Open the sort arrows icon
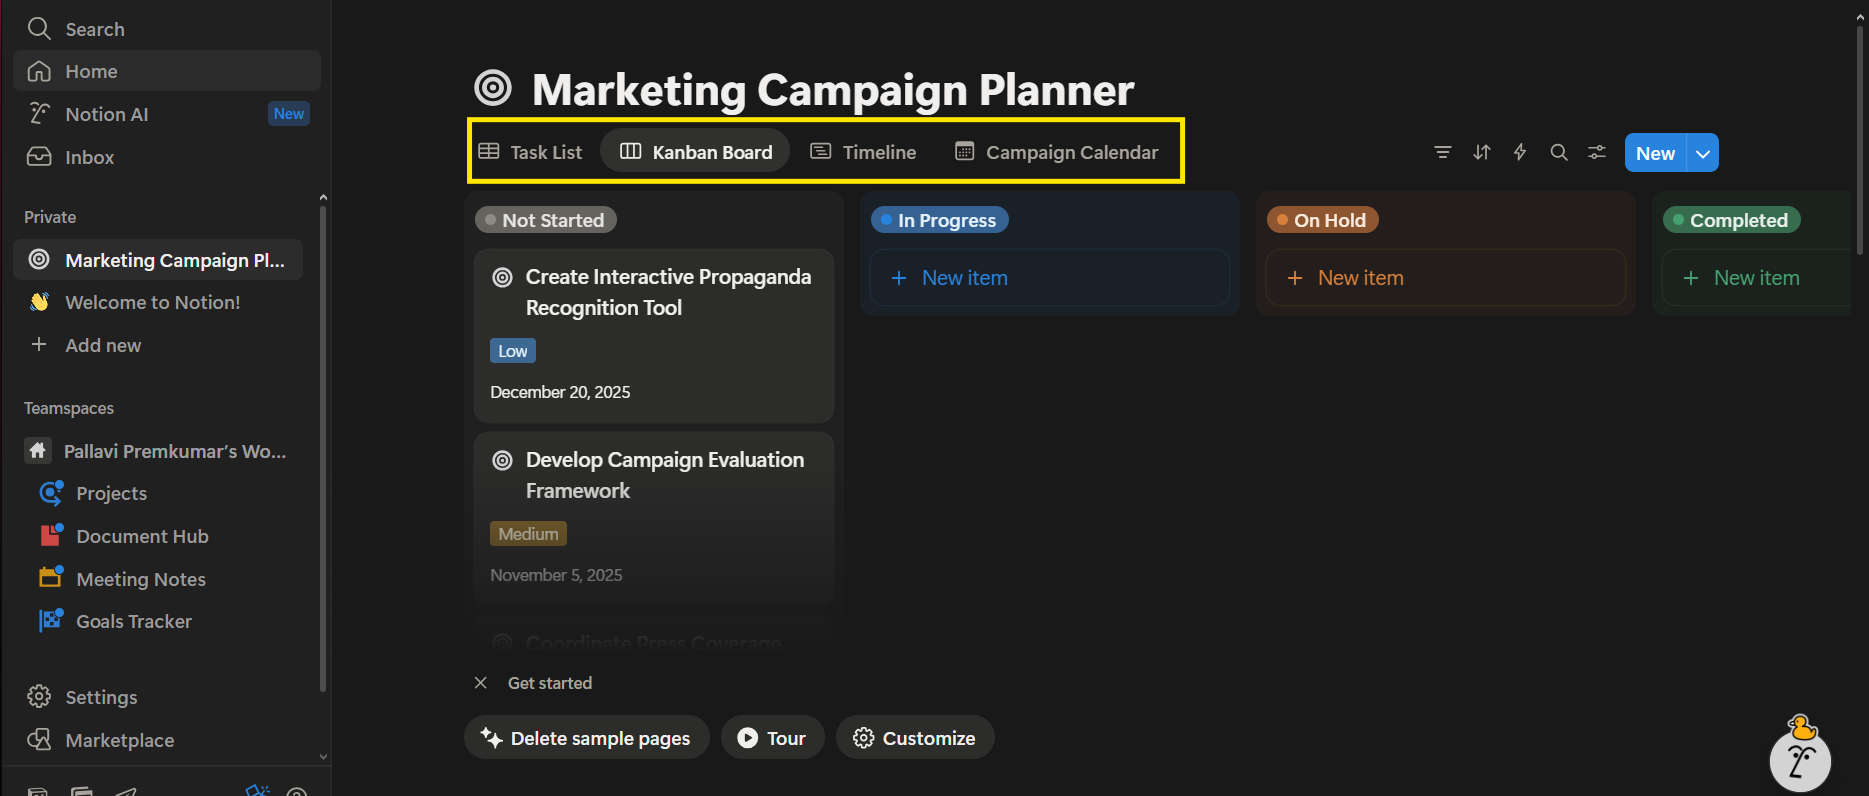Viewport: 1869px width, 796px height. (1481, 152)
